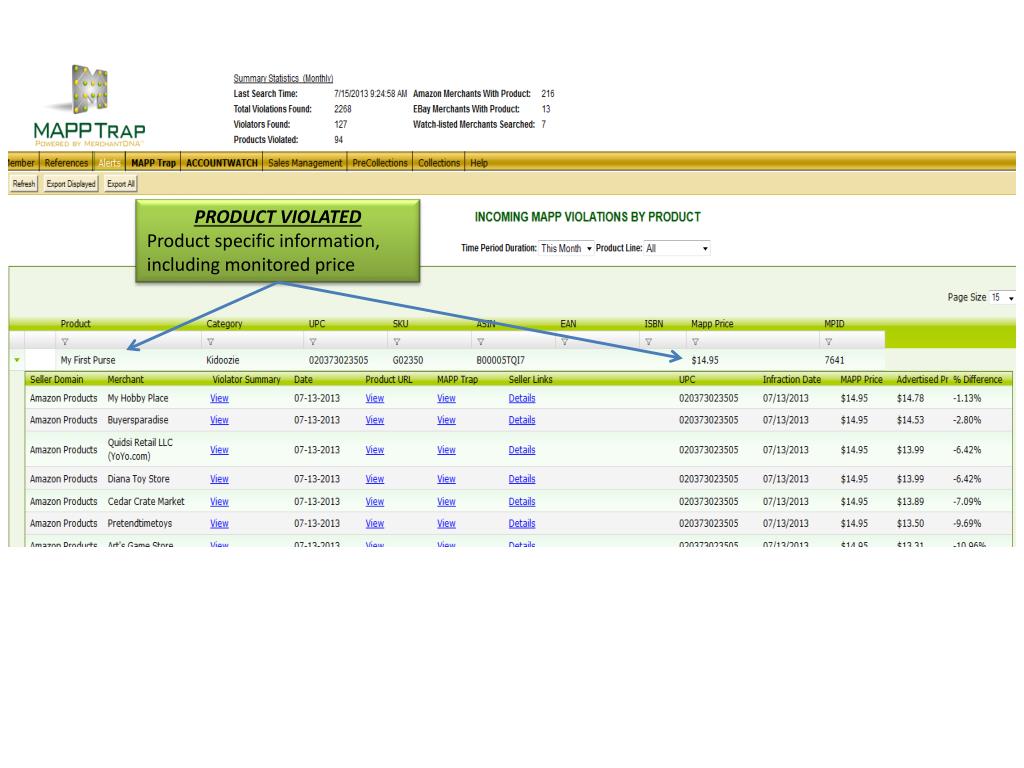This screenshot has height=768, width=1024.
Task: Open MAPP Trap View link for Quidsi Retail
Action: pos(446,450)
